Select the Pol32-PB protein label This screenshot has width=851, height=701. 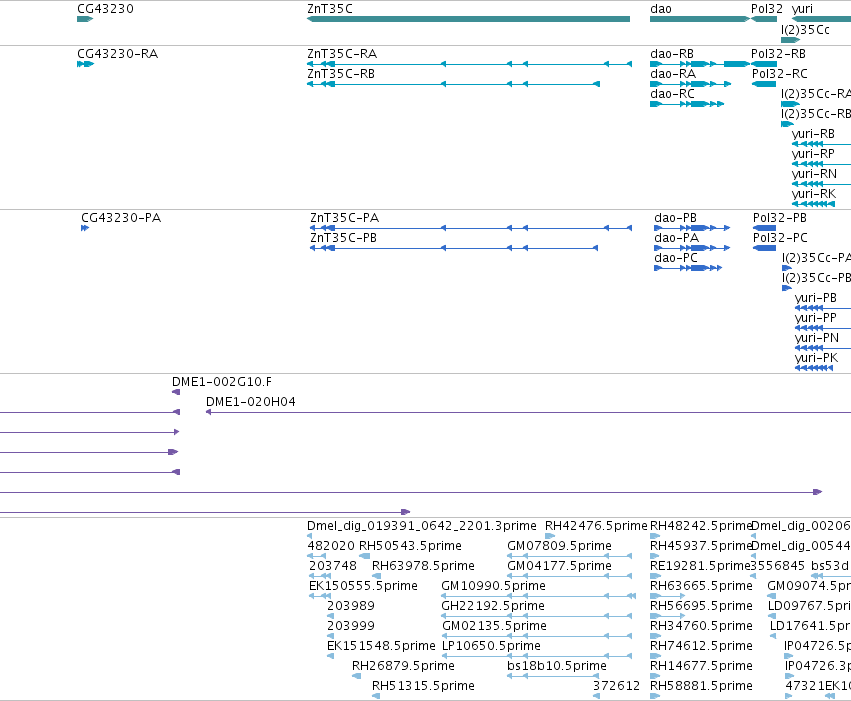click(780, 218)
